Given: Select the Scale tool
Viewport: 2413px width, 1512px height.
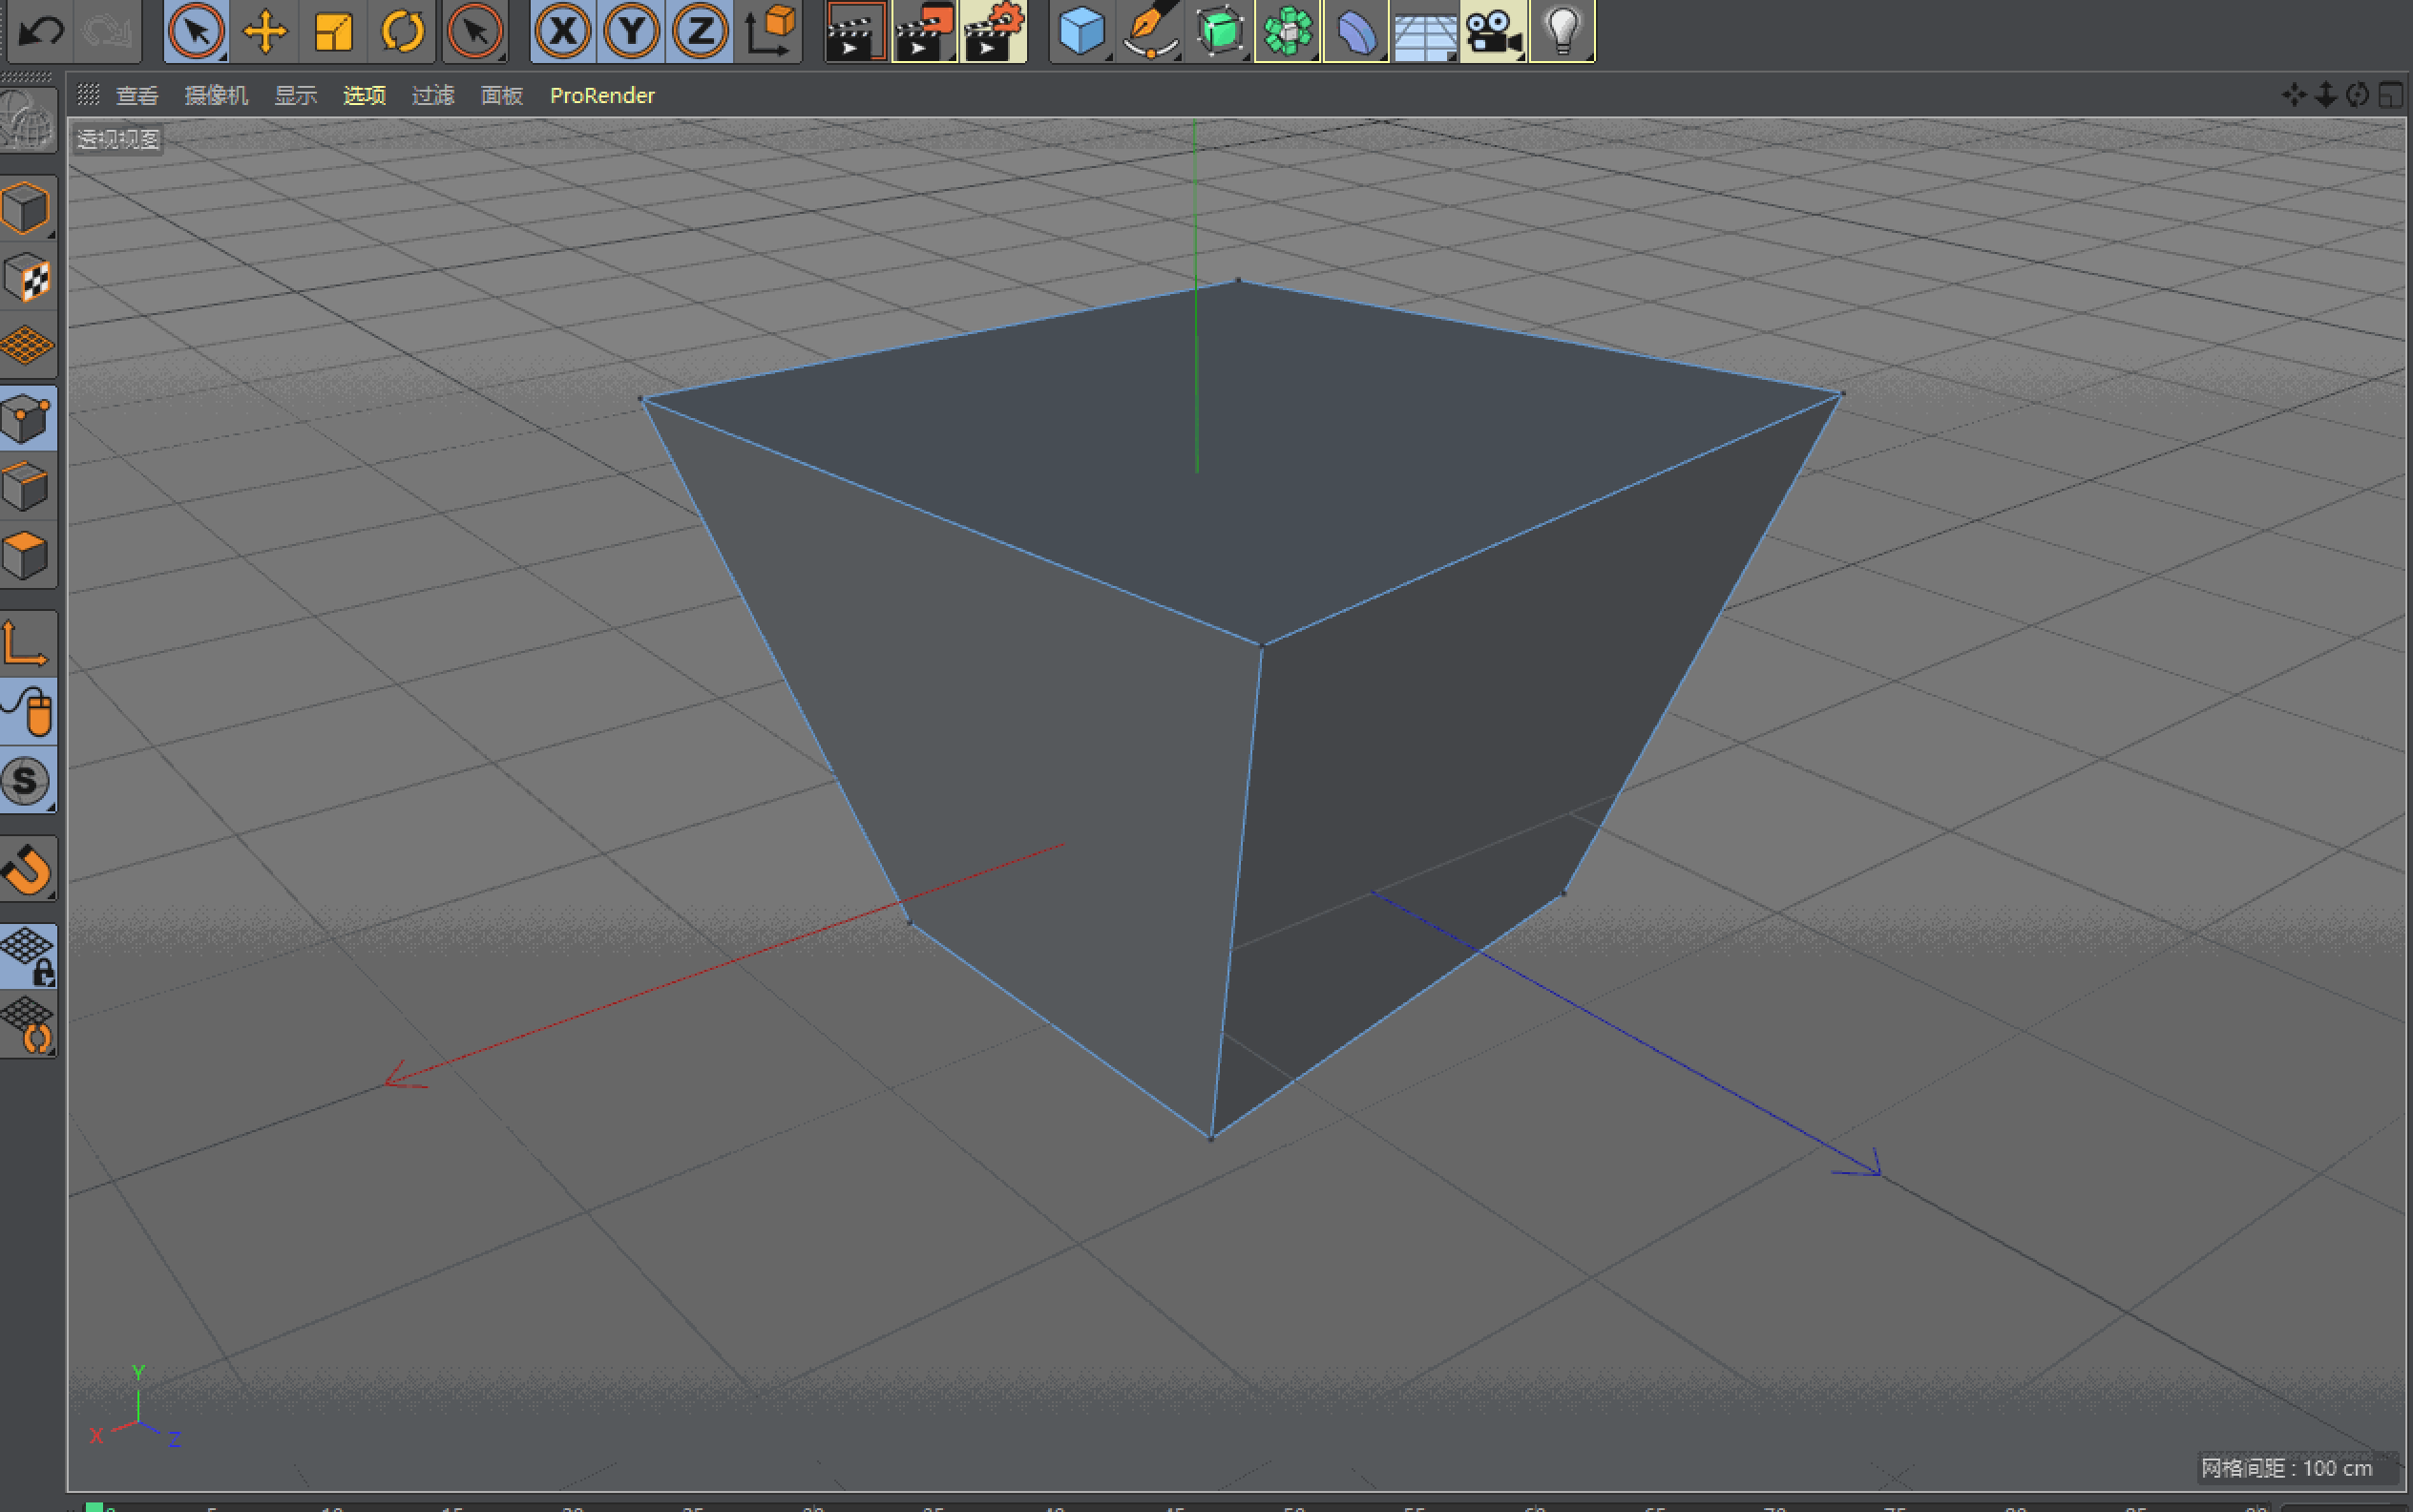Looking at the screenshot, I should point(333,31).
